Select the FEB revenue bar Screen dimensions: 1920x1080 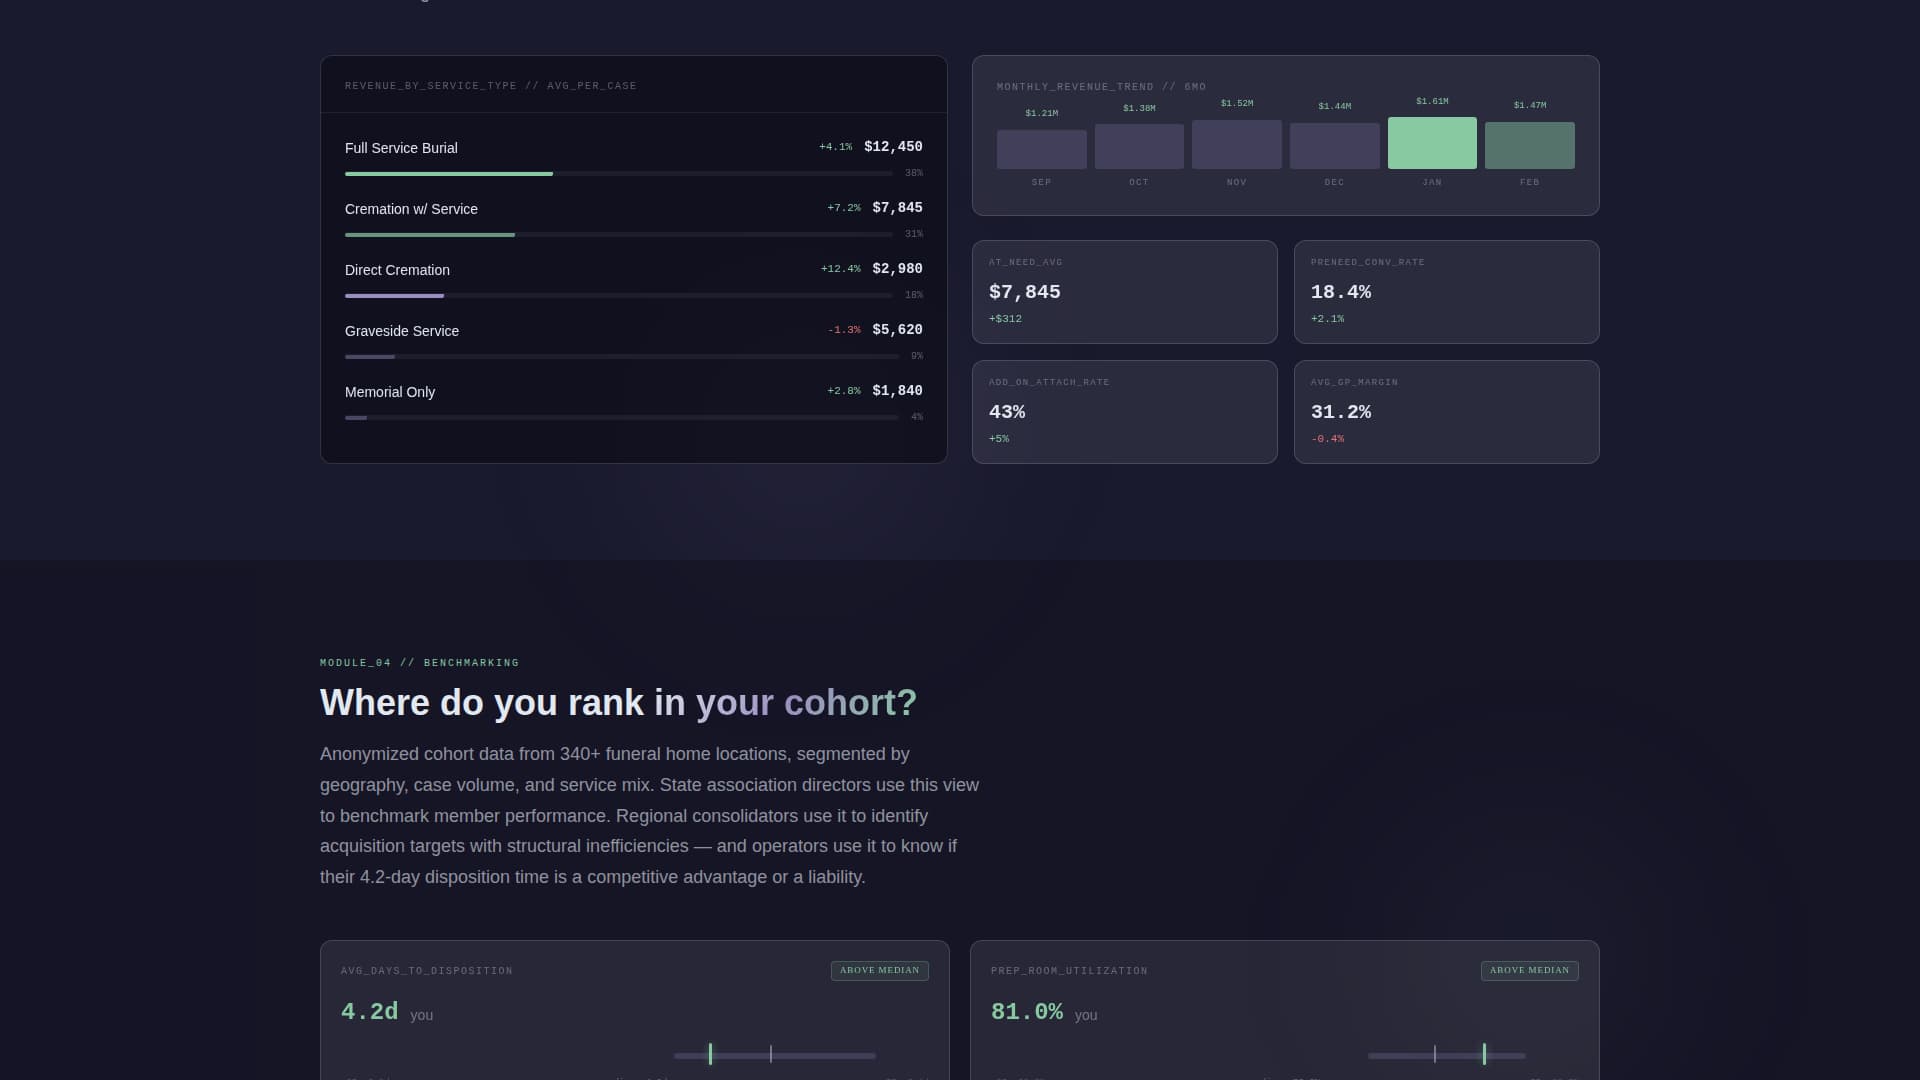pyautogui.click(x=1530, y=145)
